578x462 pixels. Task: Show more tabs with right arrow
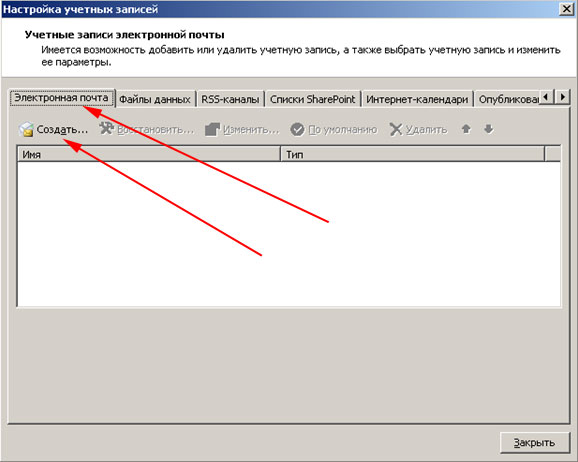tap(563, 97)
